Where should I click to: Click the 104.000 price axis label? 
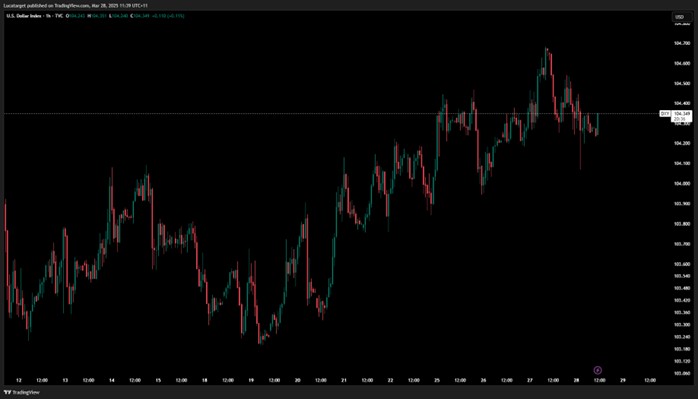point(682,184)
